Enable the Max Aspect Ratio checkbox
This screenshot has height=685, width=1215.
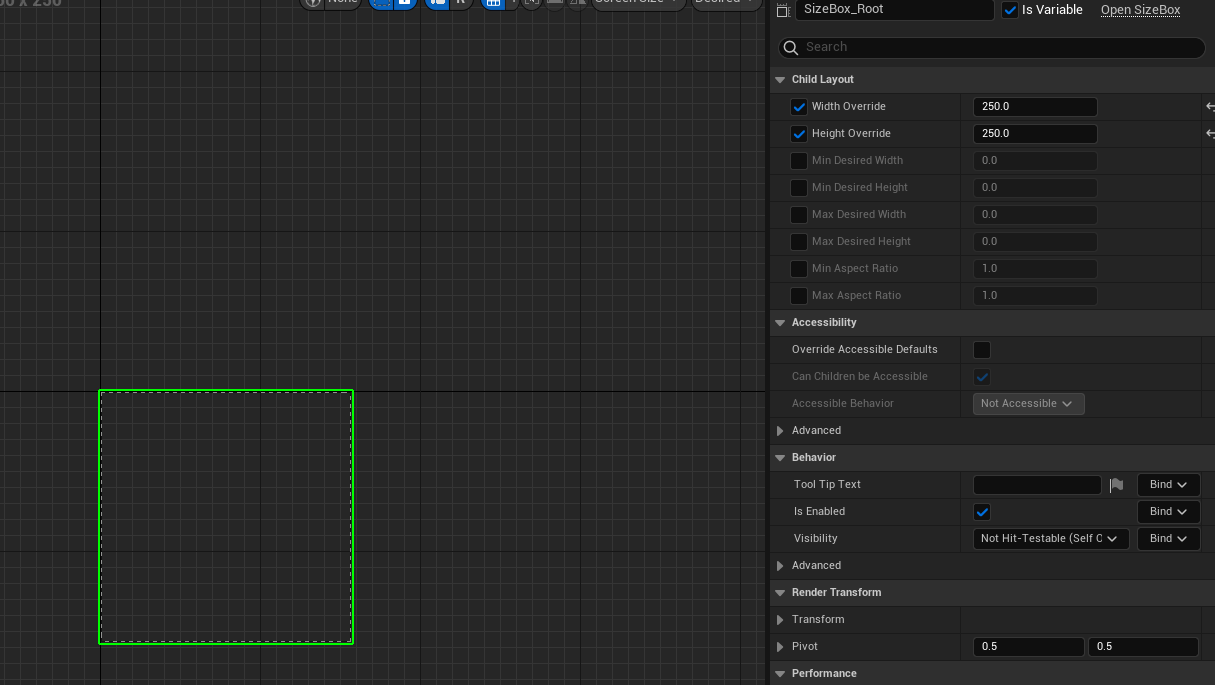point(799,296)
